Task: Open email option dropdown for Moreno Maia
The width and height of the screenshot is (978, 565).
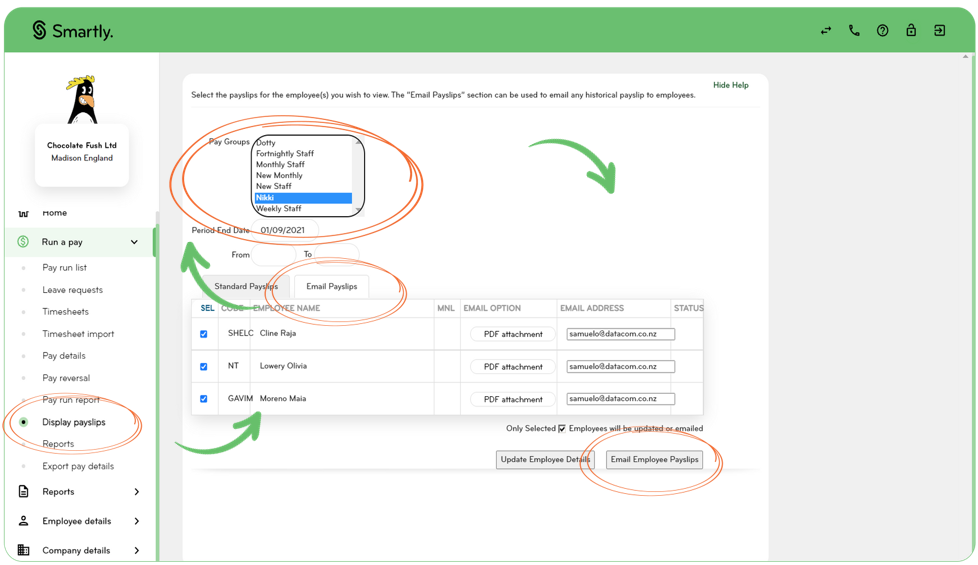Action: click(x=513, y=399)
